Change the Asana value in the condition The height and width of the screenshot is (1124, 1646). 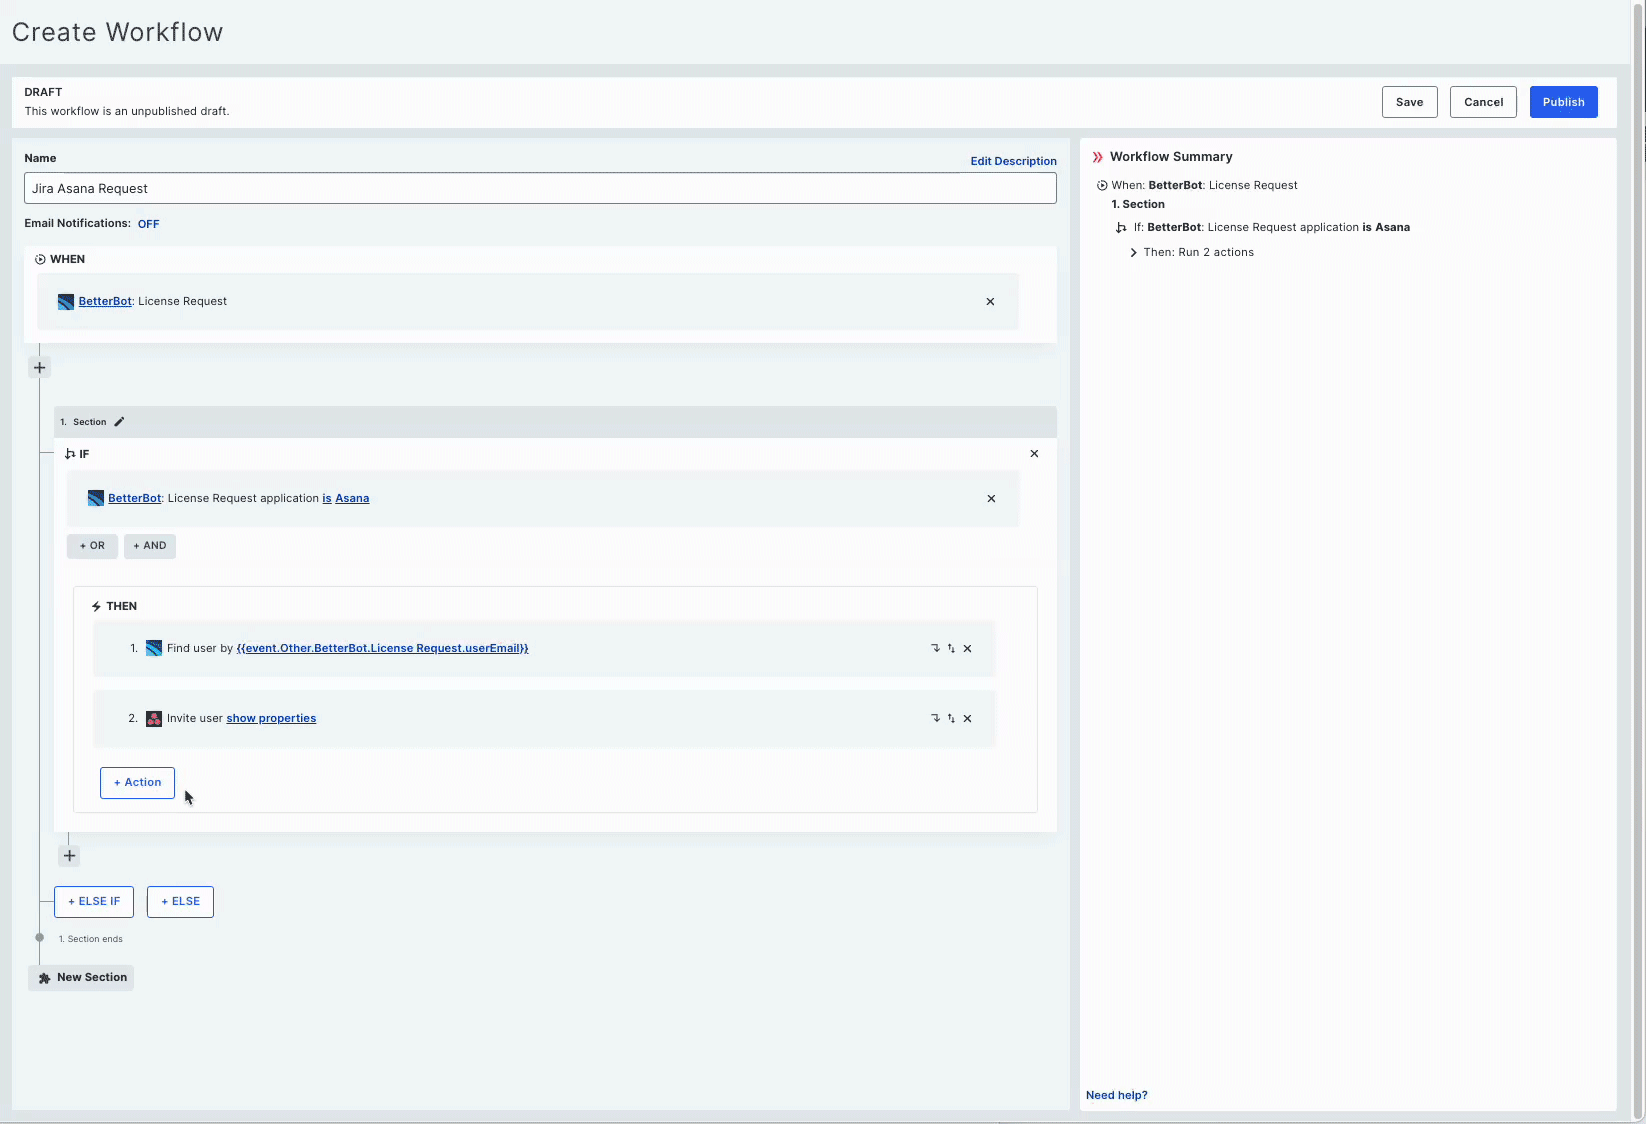point(352,498)
